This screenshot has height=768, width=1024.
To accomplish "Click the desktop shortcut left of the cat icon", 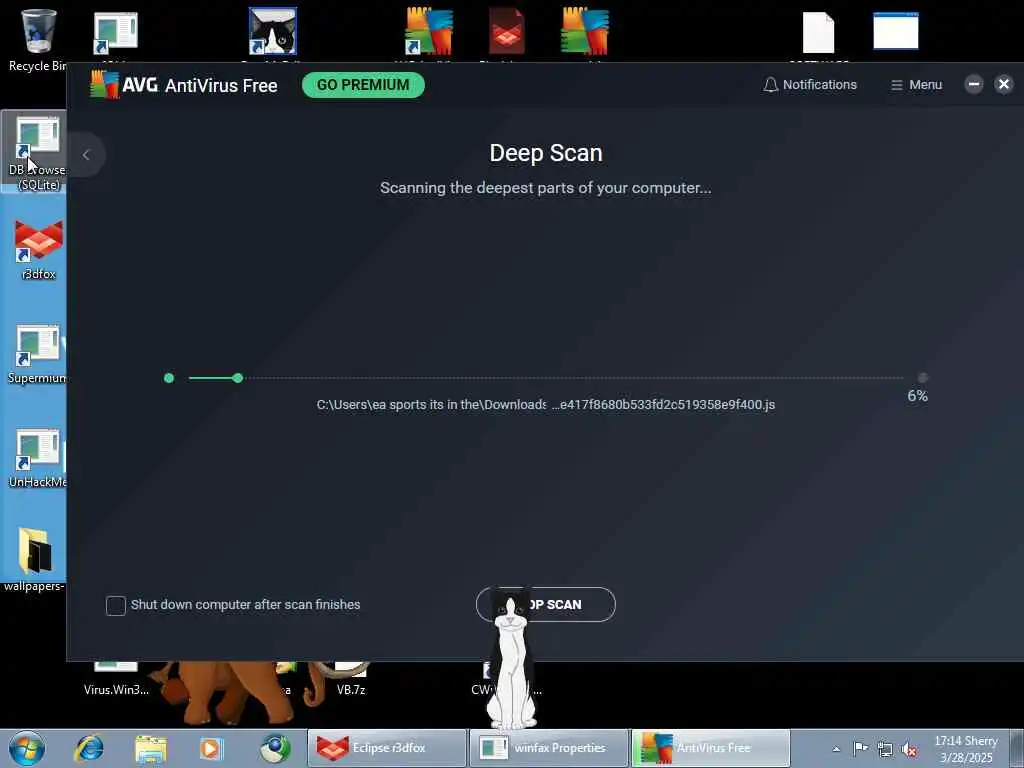I will pos(116,34).
